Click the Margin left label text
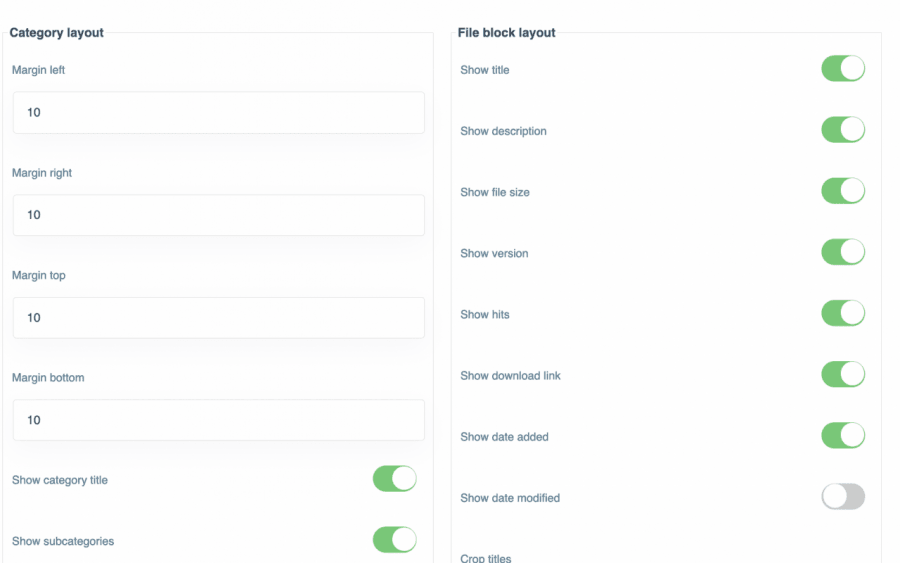This screenshot has height=563, width=900. point(39,71)
